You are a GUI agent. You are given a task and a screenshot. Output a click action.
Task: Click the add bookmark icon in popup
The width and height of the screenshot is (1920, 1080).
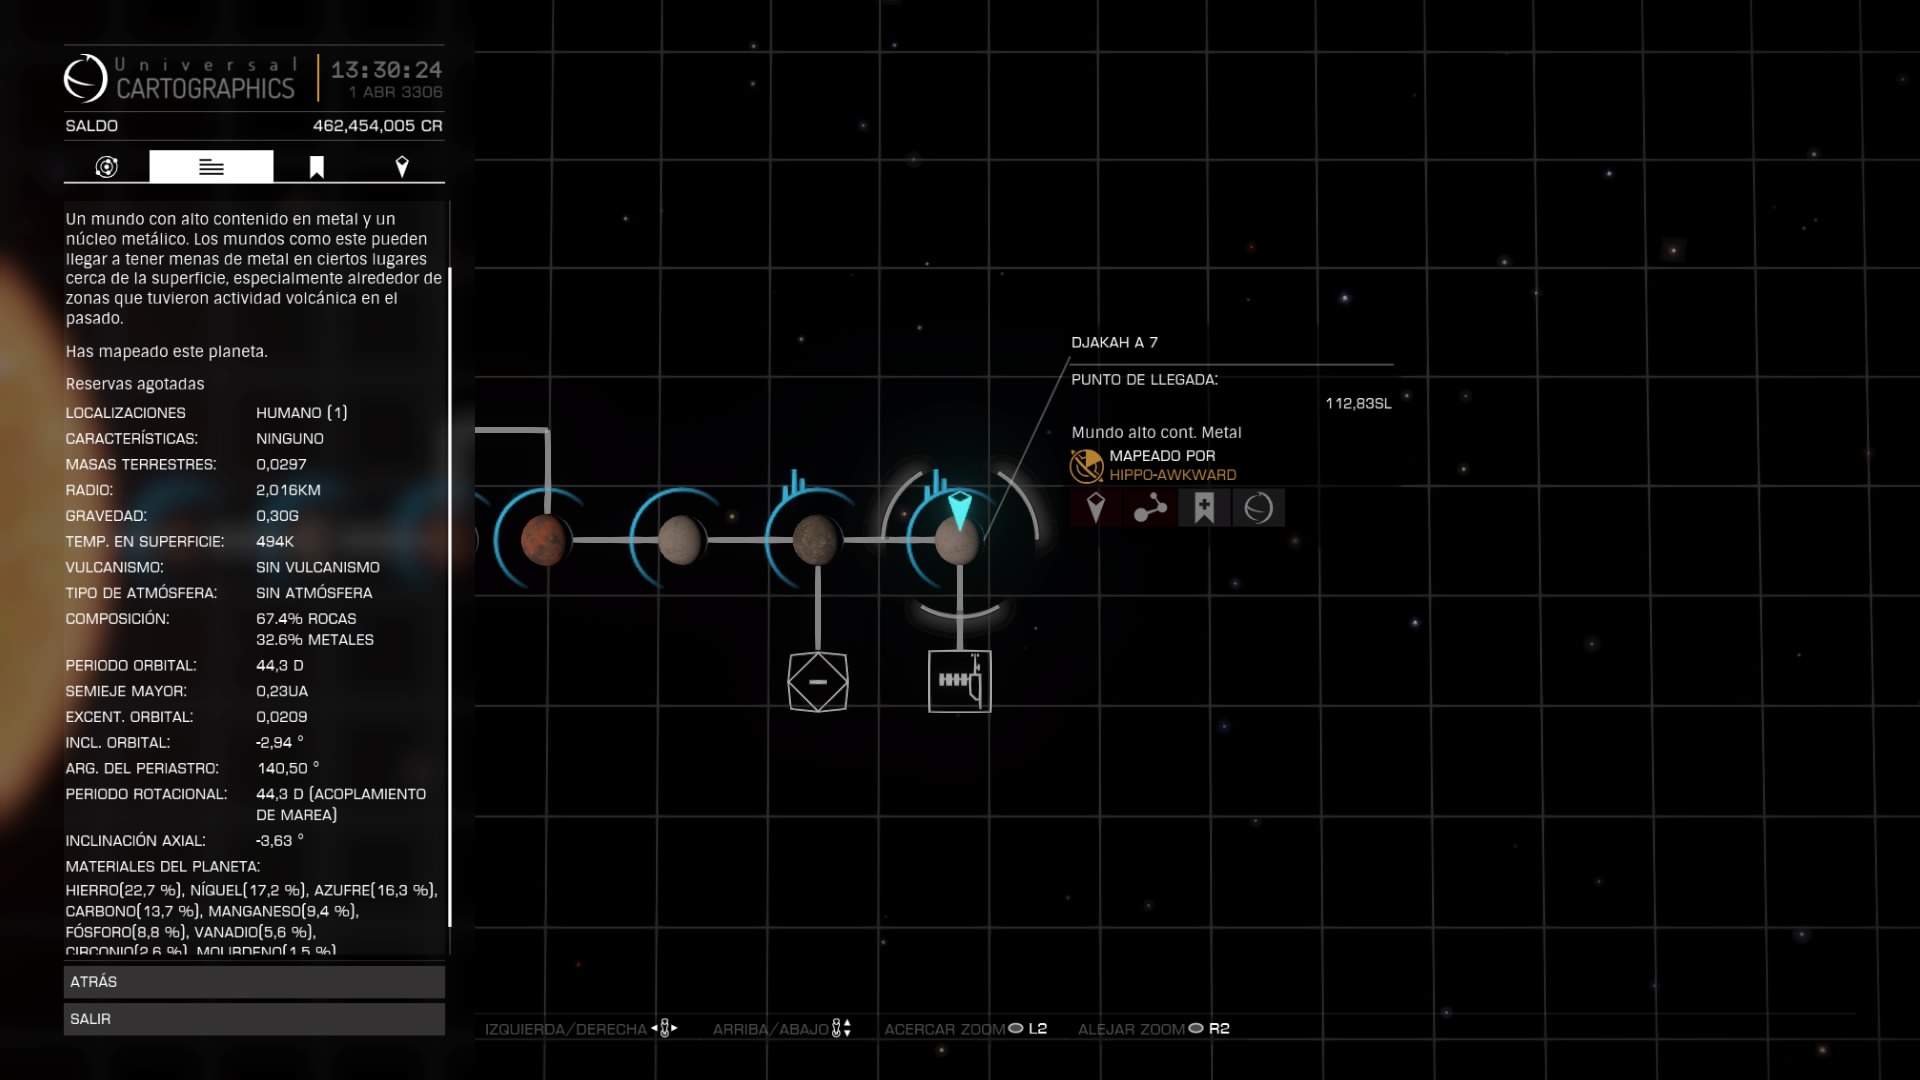click(1204, 508)
